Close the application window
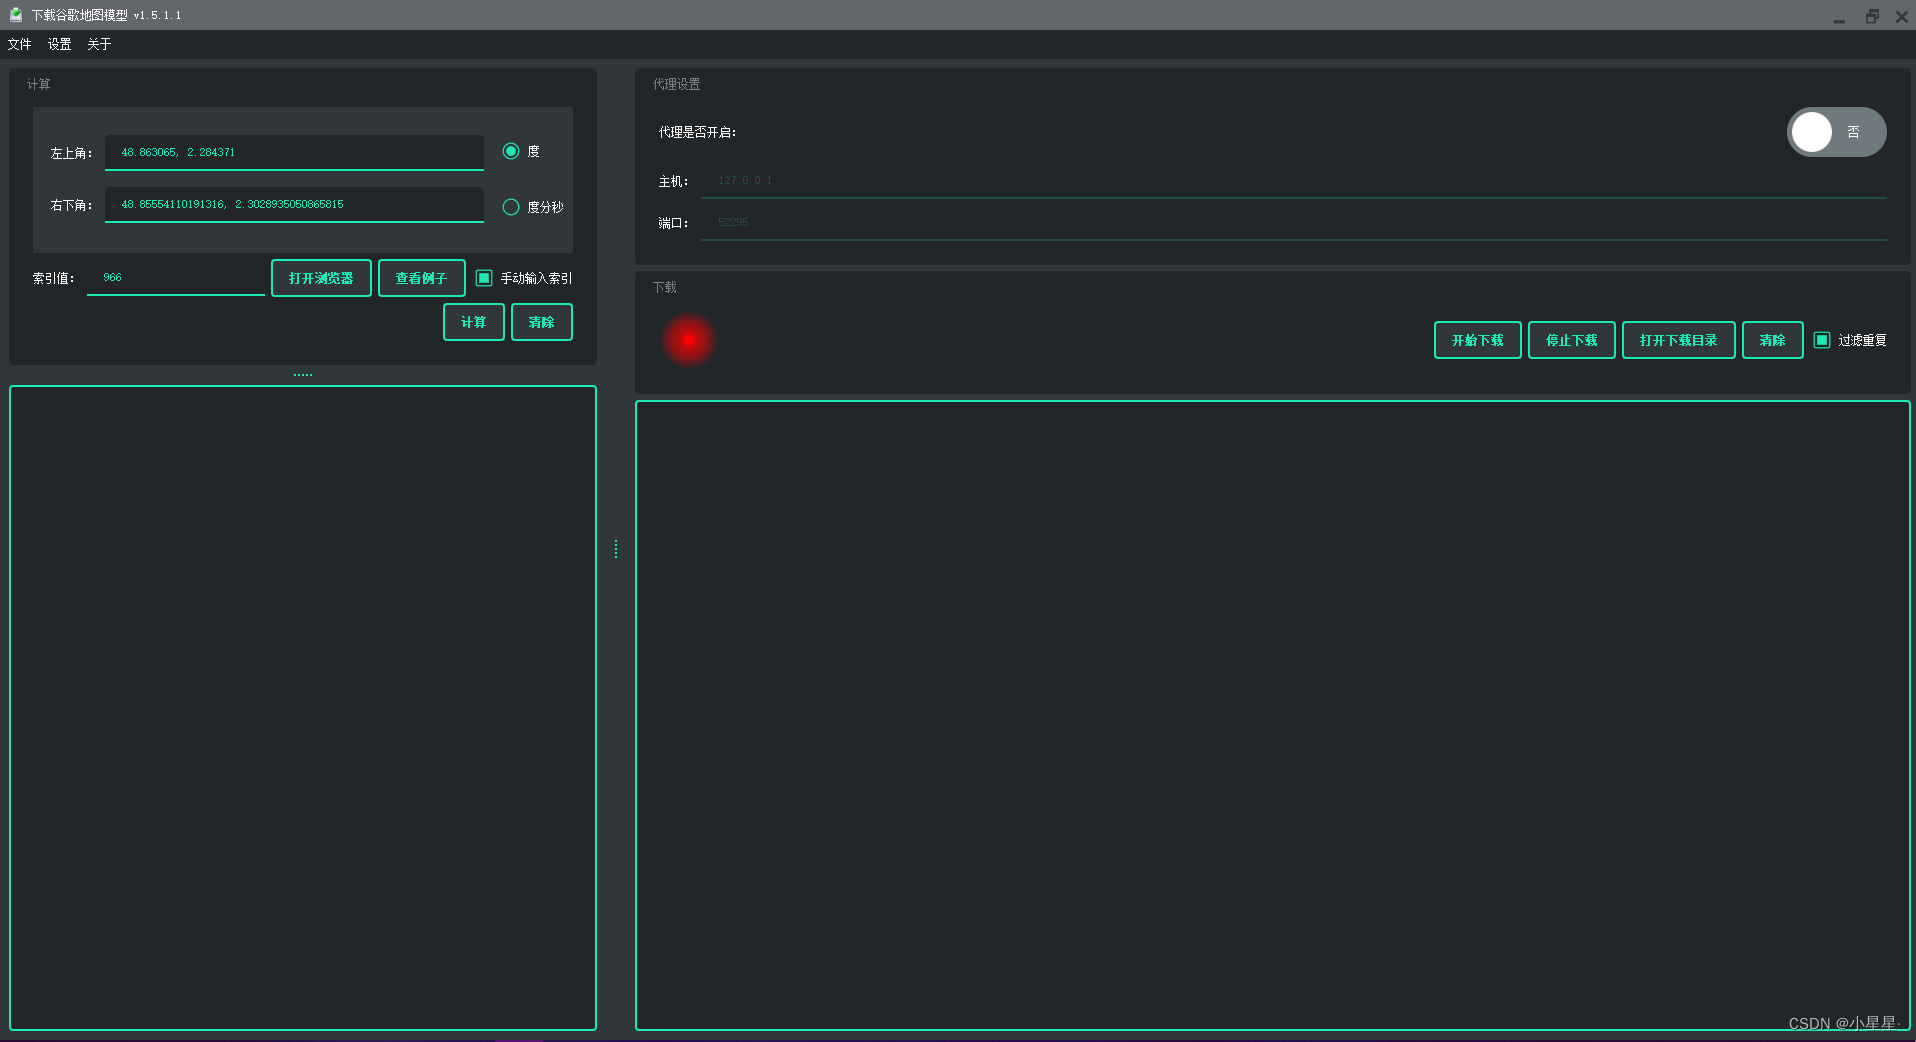The width and height of the screenshot is (1916, 1042). (x=1901, y=16)
